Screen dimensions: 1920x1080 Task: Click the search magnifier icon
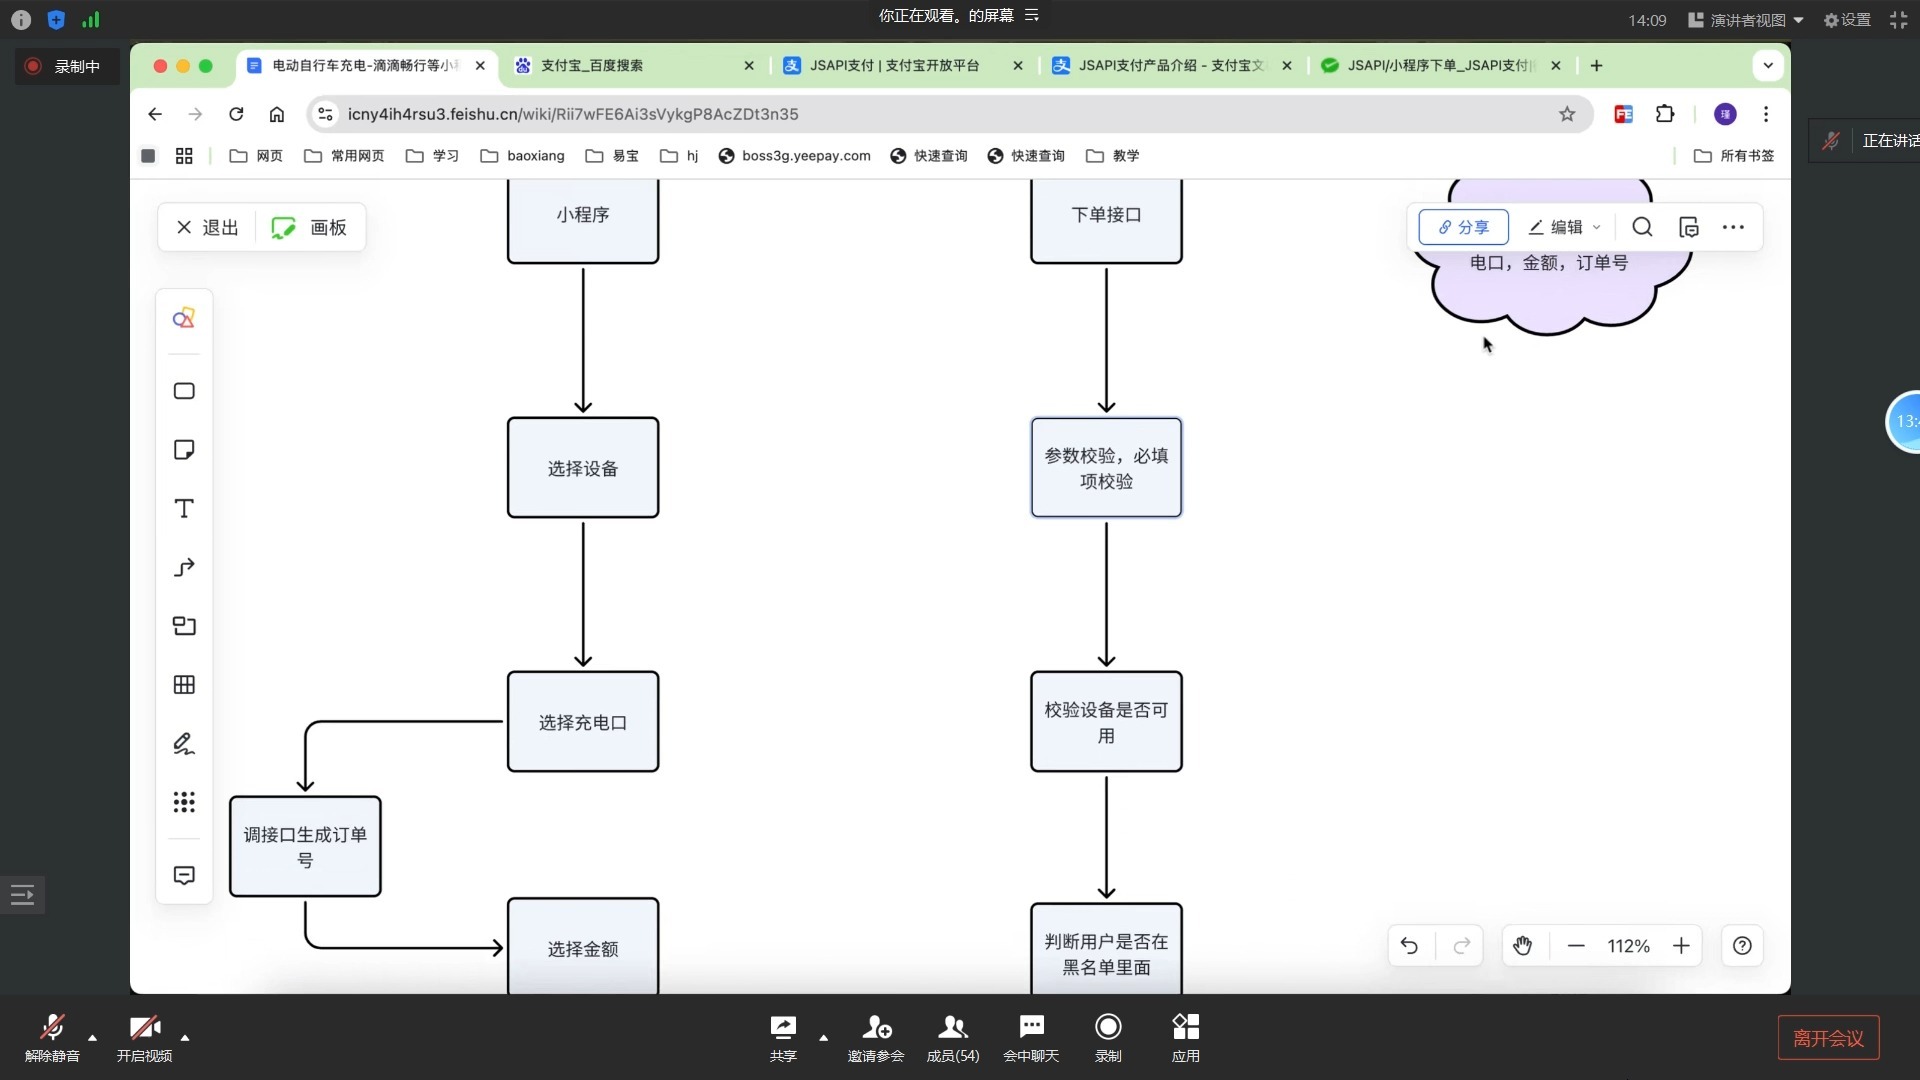(1642, 227)
